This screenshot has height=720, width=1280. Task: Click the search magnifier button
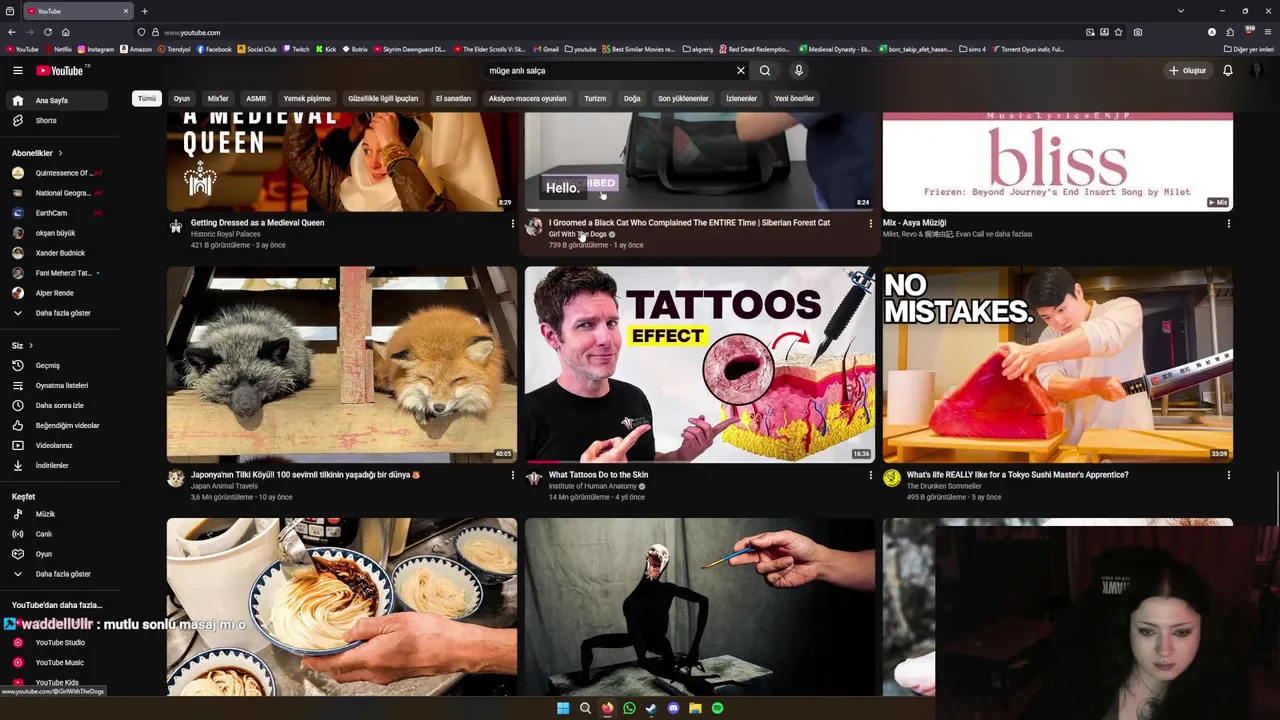point(765,70)
